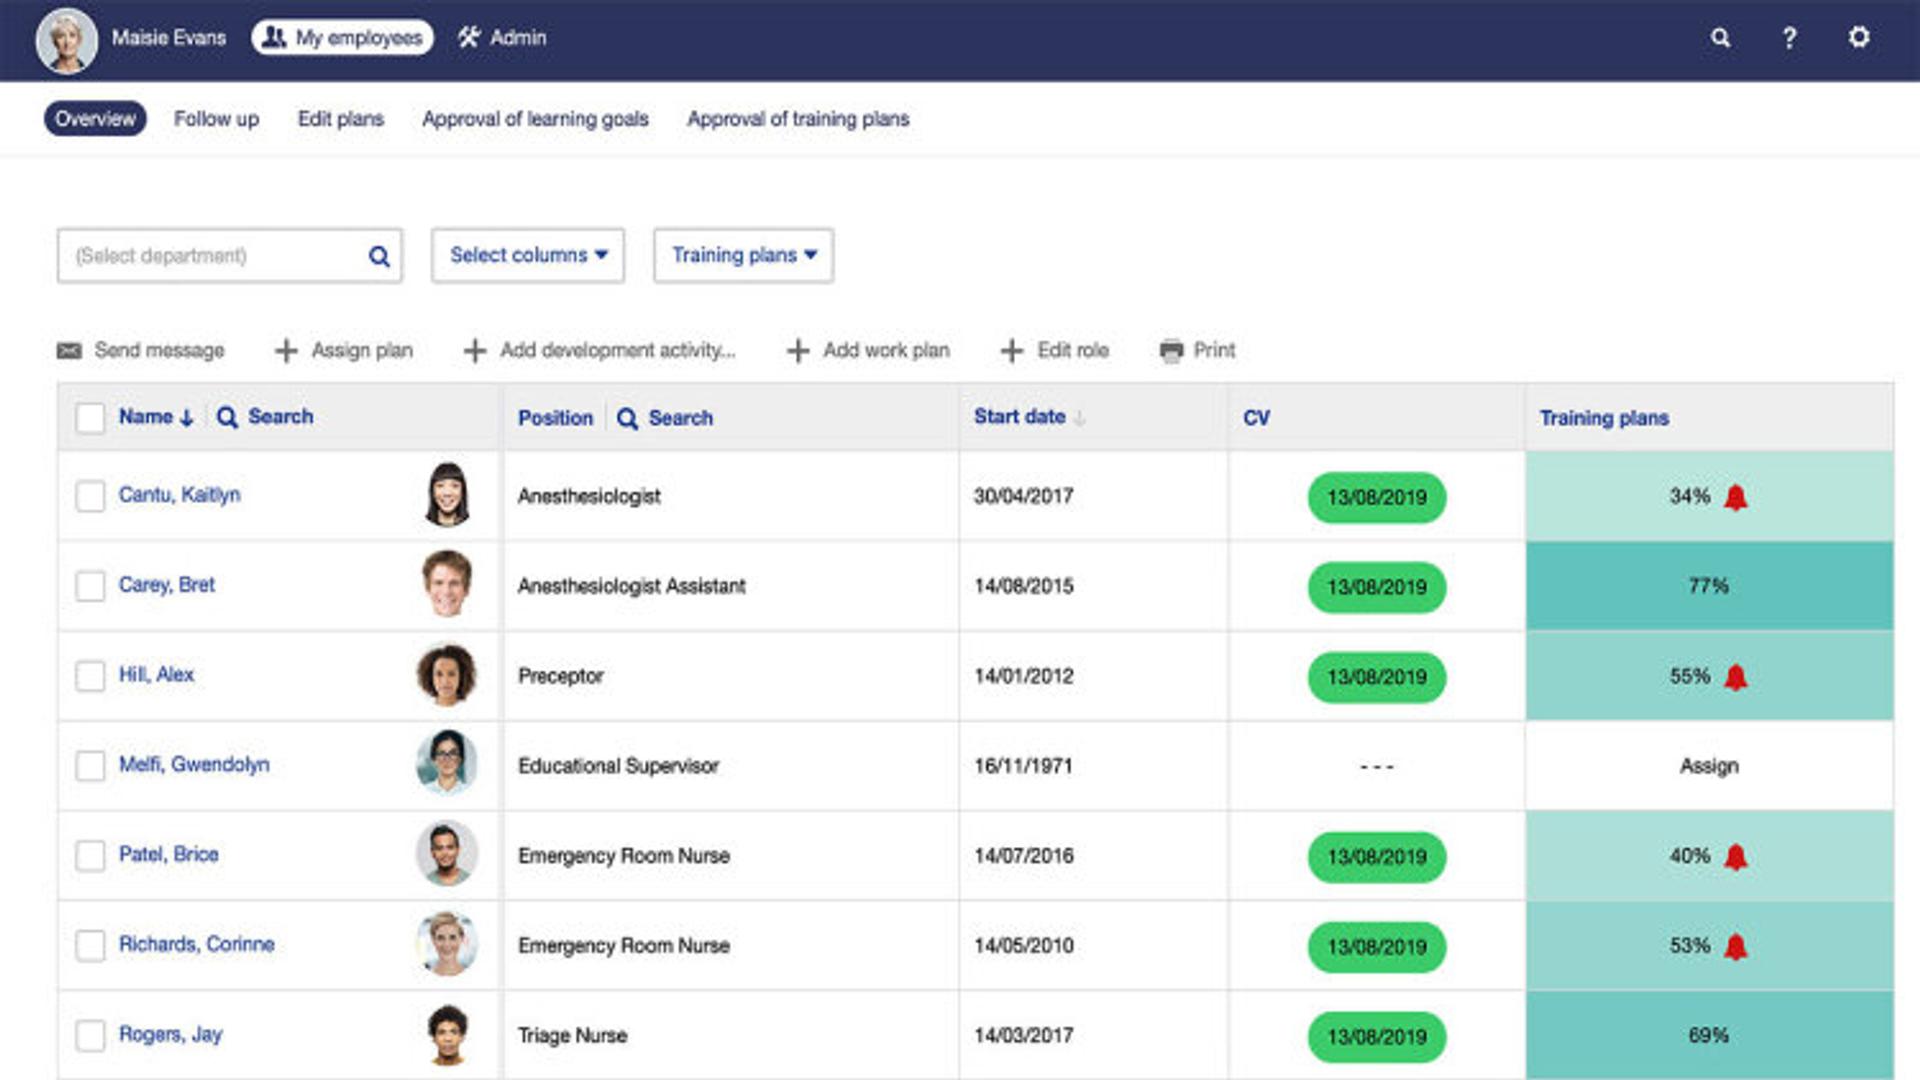Click the 77% training progress cell
Screen dimensions: 1920x1080
(x=1708, y=586)
